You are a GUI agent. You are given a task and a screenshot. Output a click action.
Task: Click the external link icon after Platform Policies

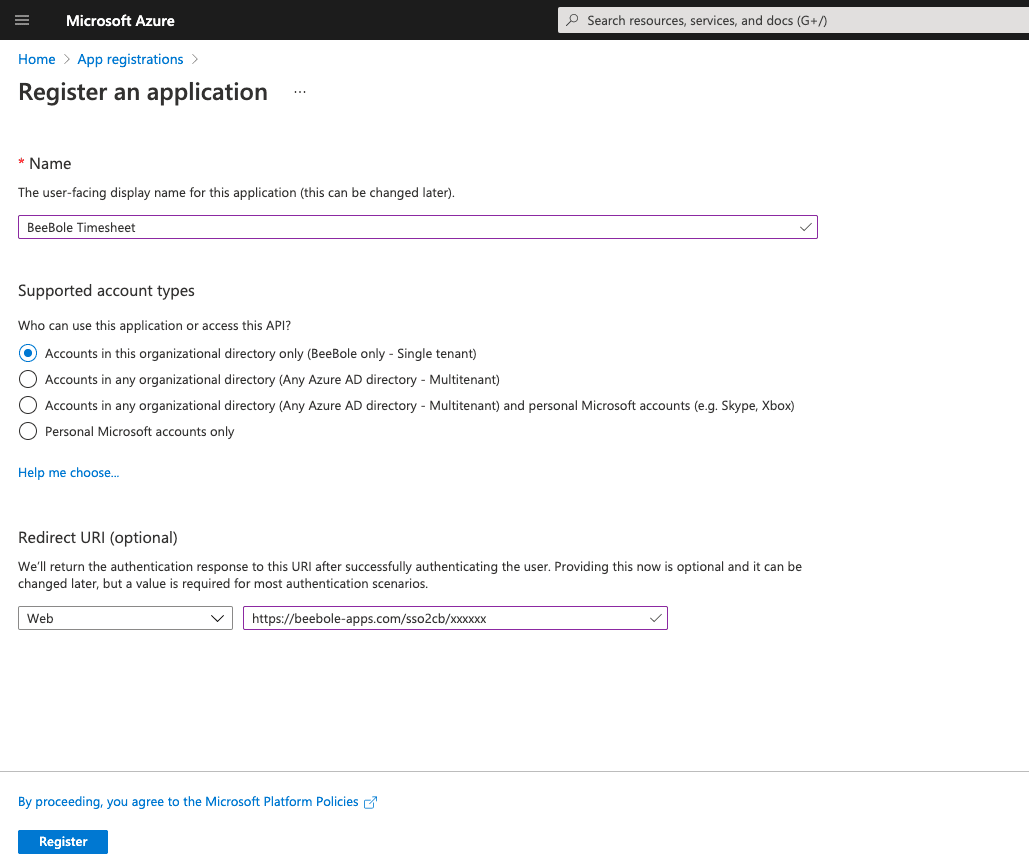click(x=371, y=801)
